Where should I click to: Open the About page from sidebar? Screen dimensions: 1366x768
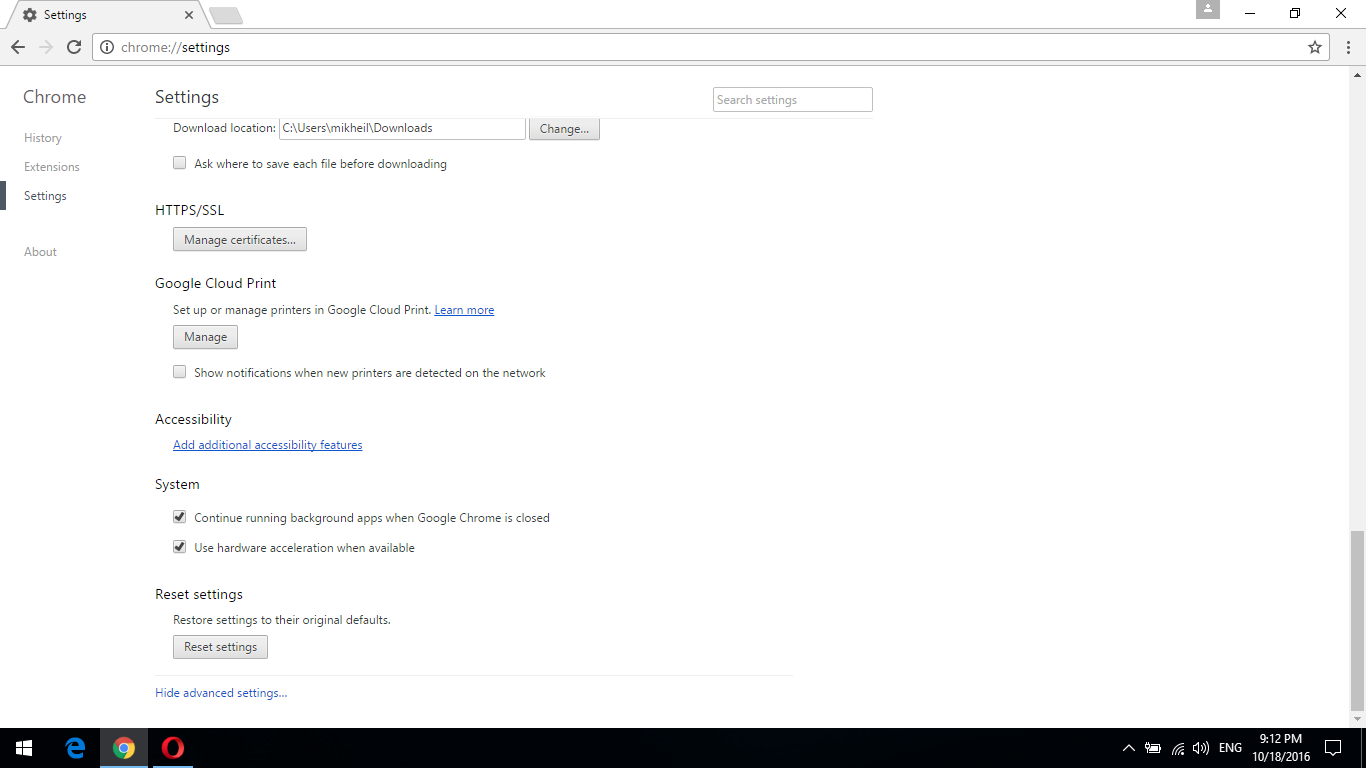[x=40, y=252]
